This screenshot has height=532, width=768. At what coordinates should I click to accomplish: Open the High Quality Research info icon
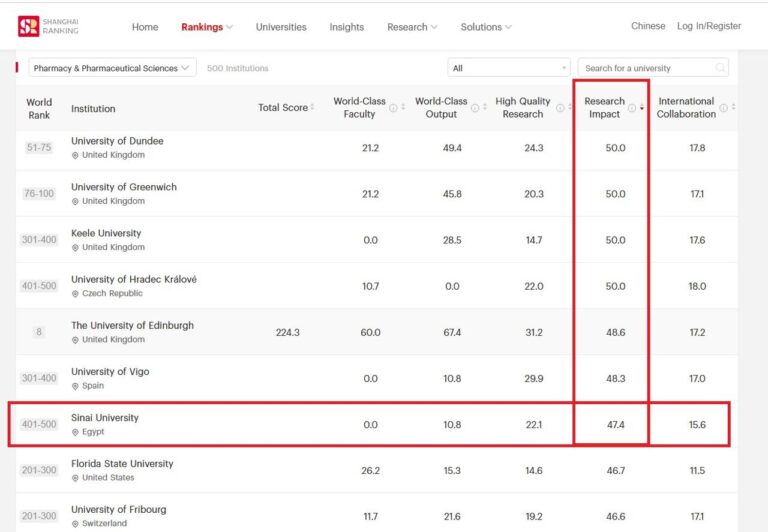(560, 108)
